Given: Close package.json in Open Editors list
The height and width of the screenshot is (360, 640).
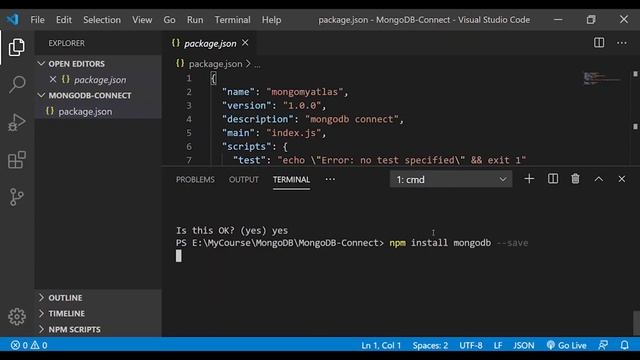Looking at the screenshot, I should click(53, 80).
